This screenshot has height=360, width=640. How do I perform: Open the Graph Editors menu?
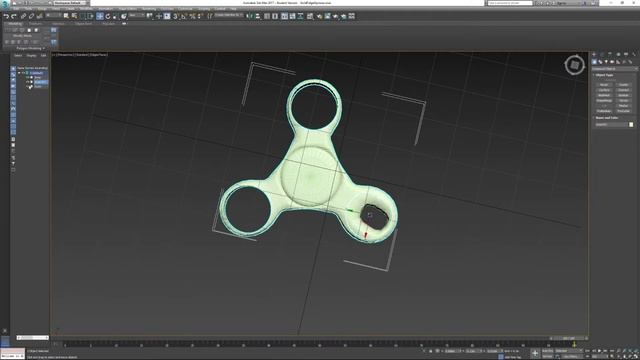tap(127, 9)
